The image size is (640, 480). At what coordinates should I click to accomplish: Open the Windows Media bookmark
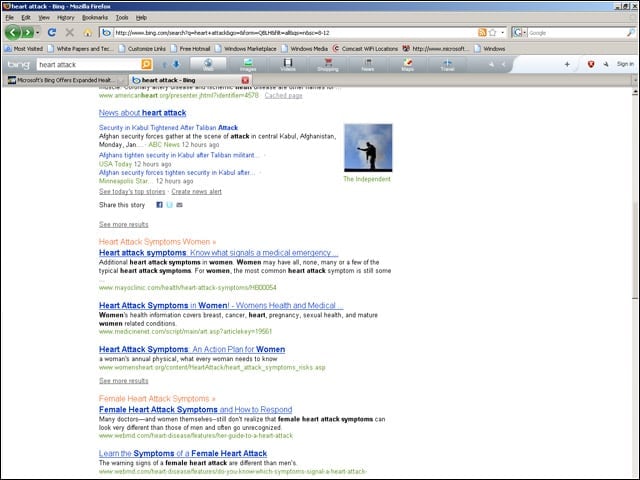(x=304, y=49)
